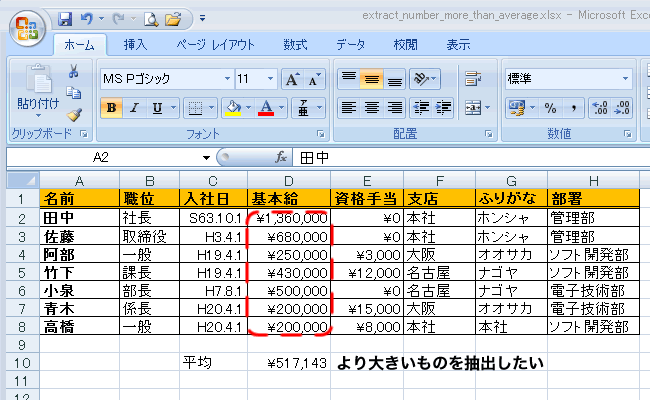Open the fill color palette arrow
Image resolution: width=650 pixels, height=400 pixels.
pos(248,108)
